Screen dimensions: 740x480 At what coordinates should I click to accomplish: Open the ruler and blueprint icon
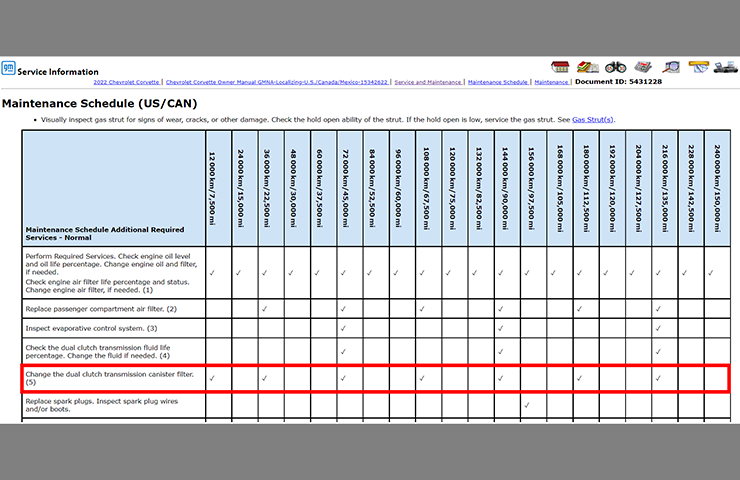tap(698, 67)
